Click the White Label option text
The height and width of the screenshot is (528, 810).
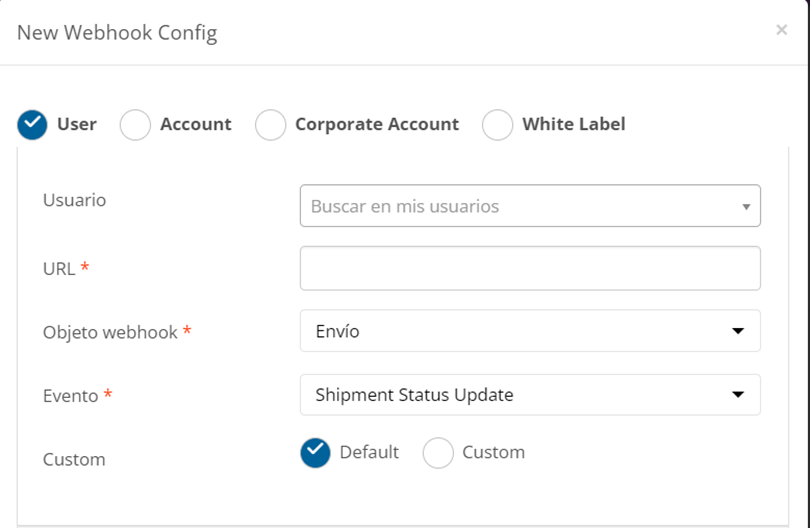(574, 124)
